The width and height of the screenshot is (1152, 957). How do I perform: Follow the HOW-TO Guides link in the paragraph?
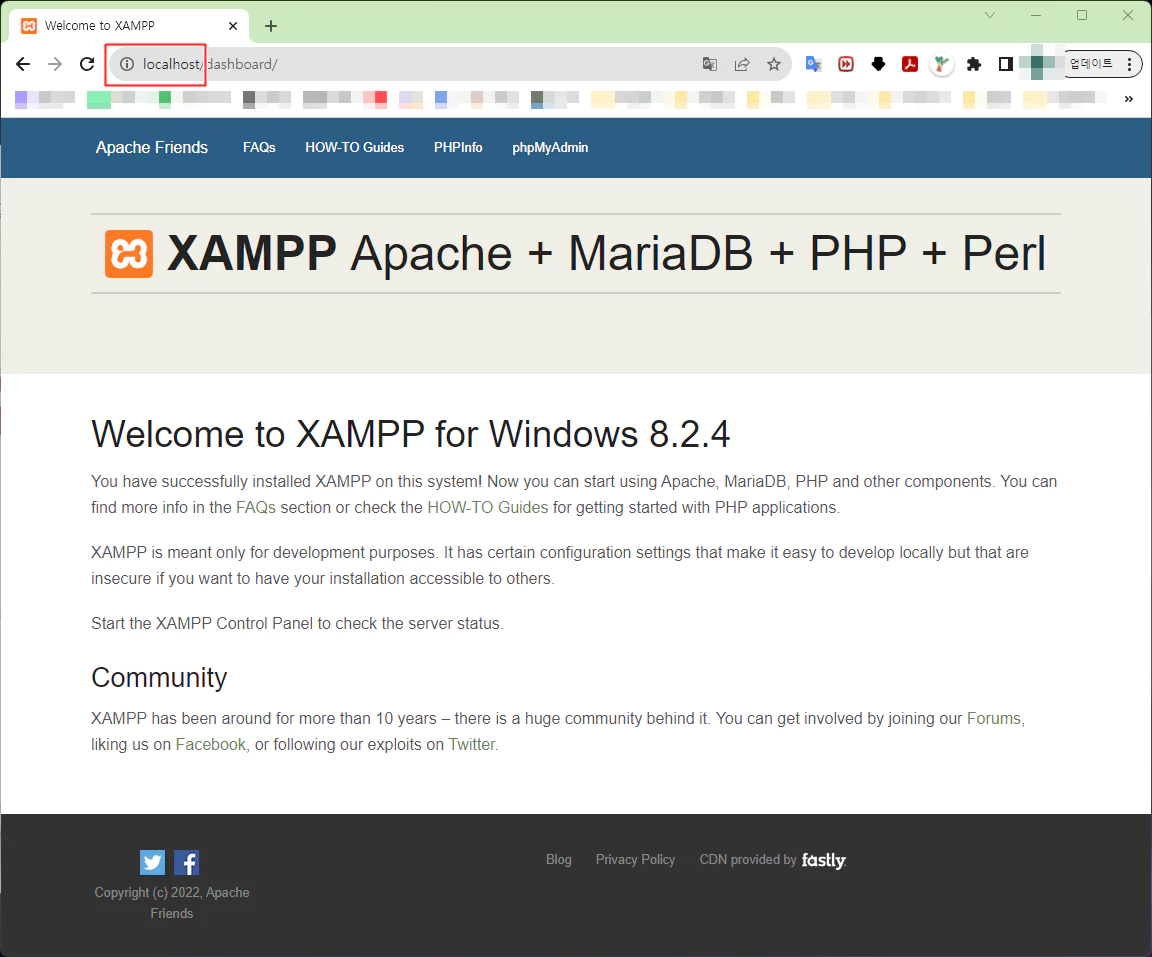point(488,508)
